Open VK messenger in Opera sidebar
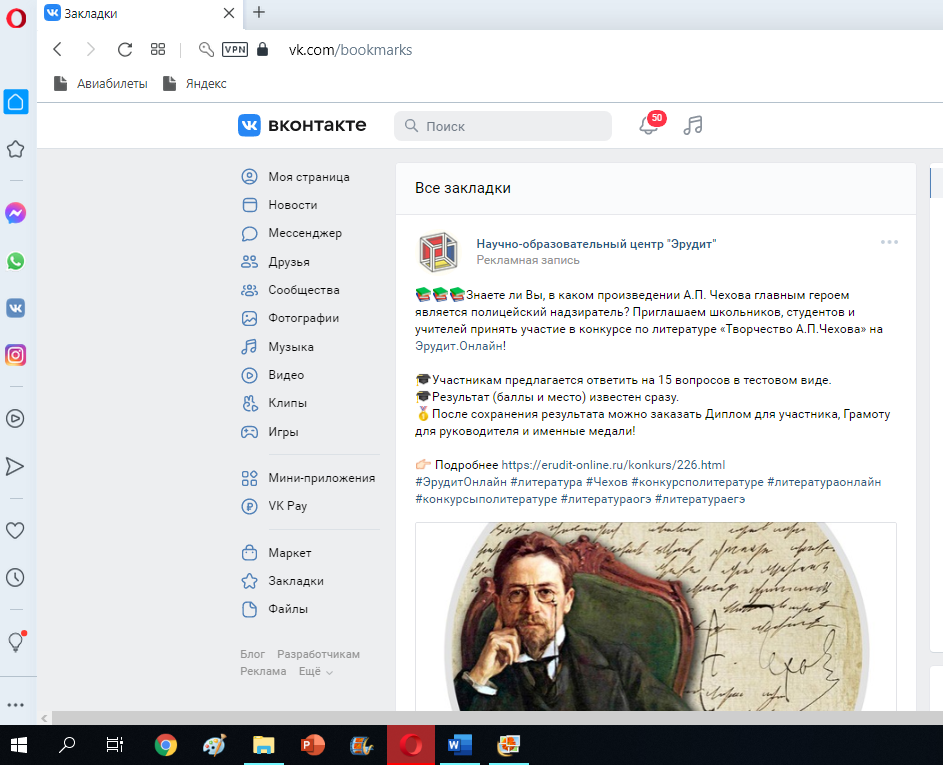 (x=16, y=308)
